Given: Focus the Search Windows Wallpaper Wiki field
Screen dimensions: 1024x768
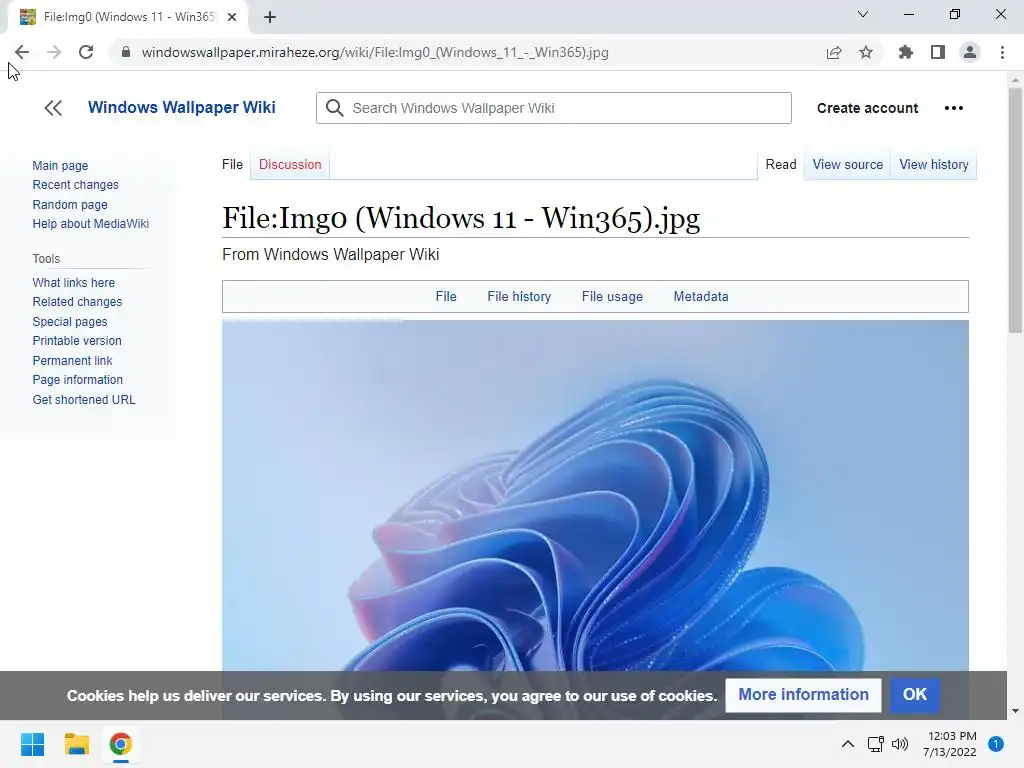Looking at the screenshot, I should (x=554, y=108).
